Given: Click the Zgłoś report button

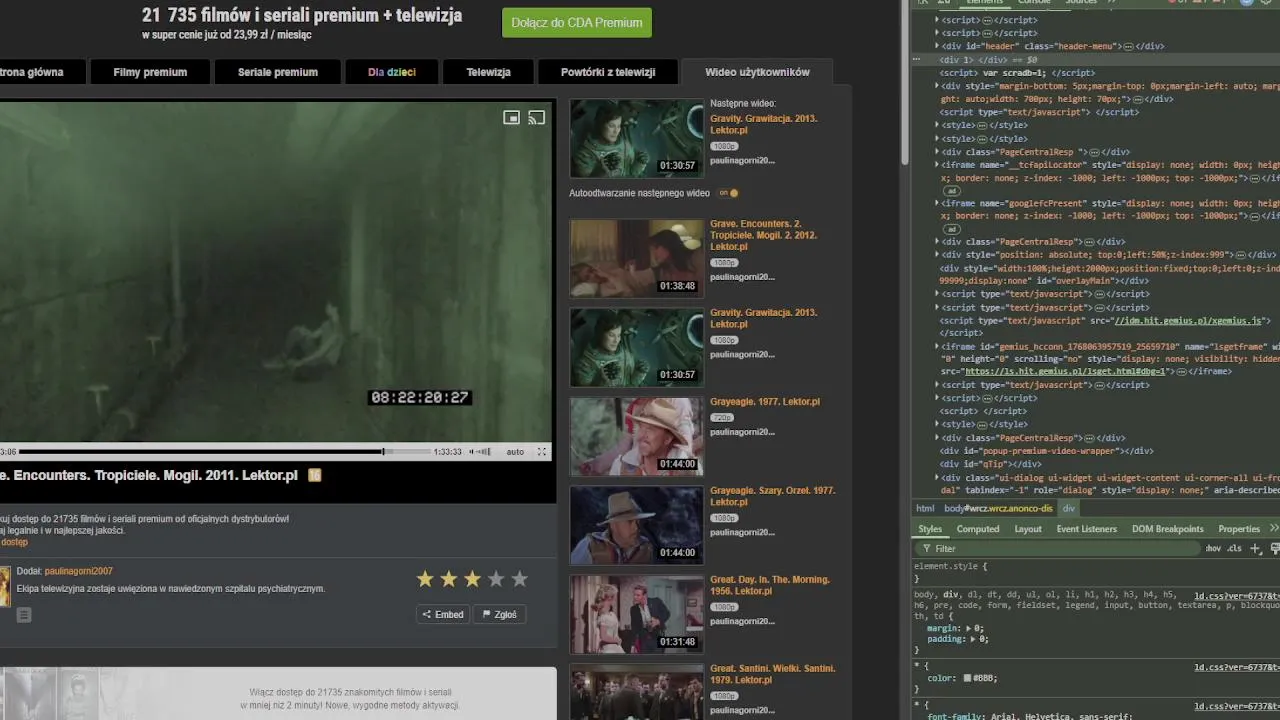Looking at the screenshot, I should pyautogui.click(x=500, y=614).
